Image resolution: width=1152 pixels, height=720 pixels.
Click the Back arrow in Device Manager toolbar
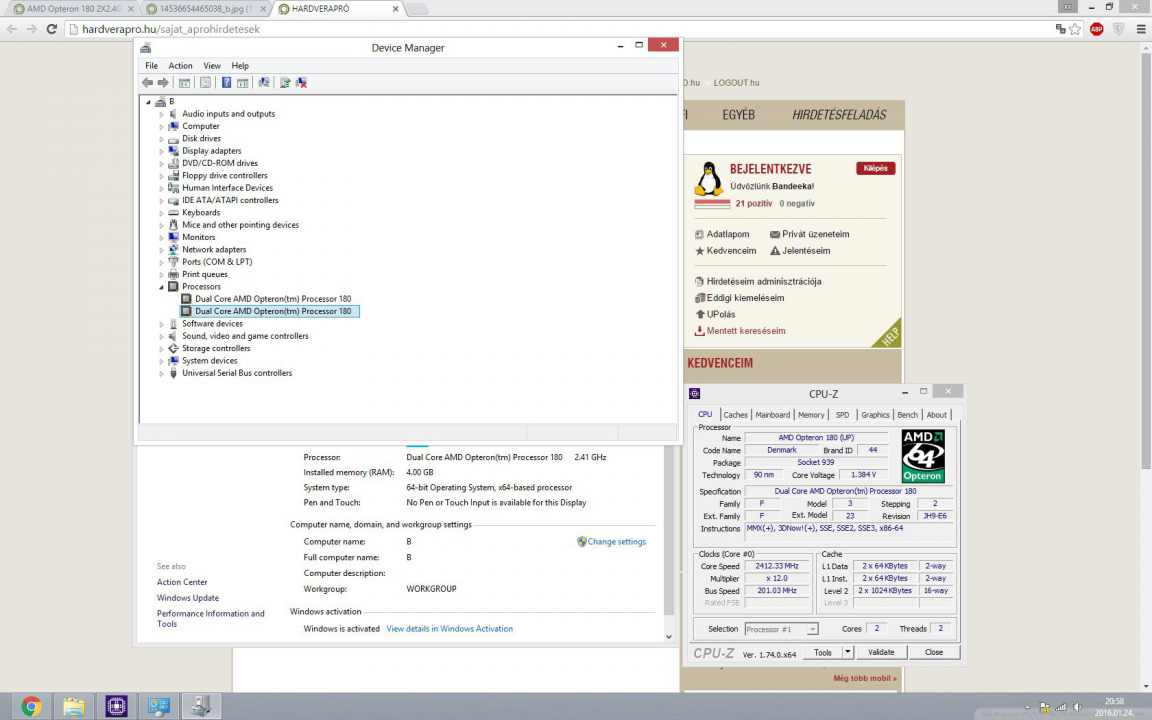coord(148,83)
